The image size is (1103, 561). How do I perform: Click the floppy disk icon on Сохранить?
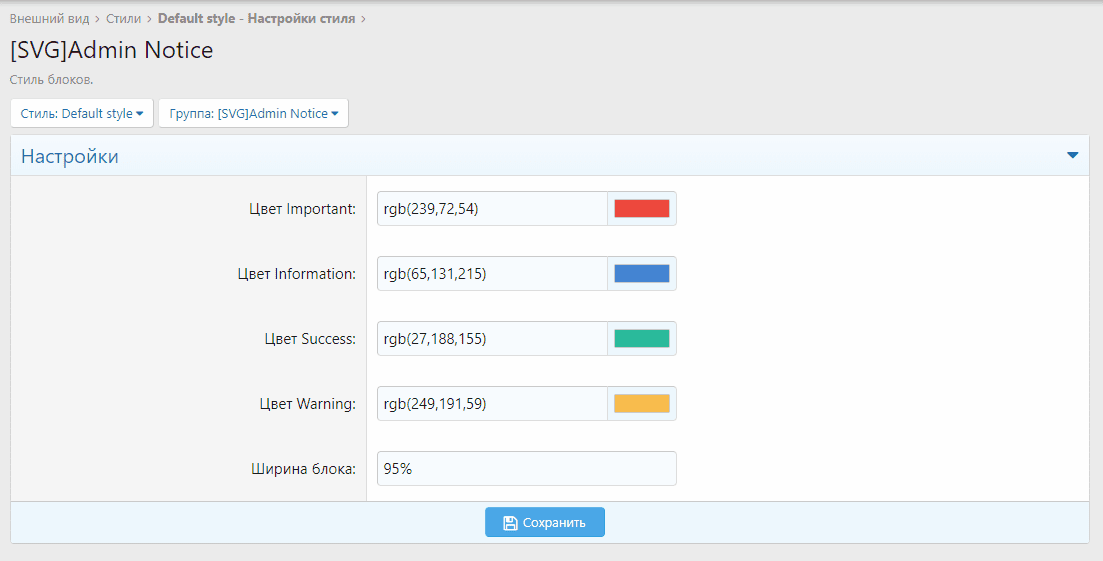(510, 523)
